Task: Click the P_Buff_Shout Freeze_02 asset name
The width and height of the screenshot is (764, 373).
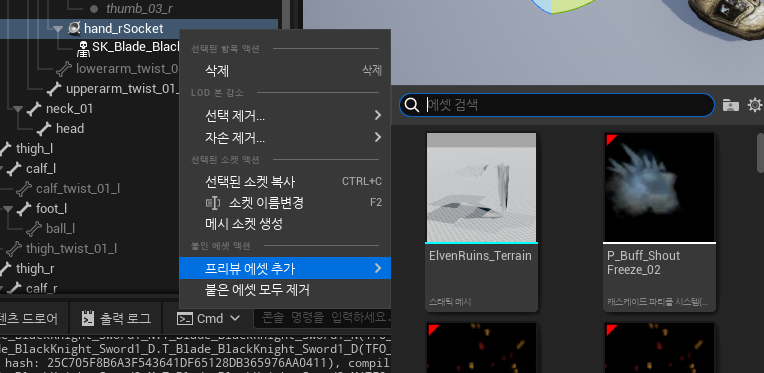Action: click(644, 262)
